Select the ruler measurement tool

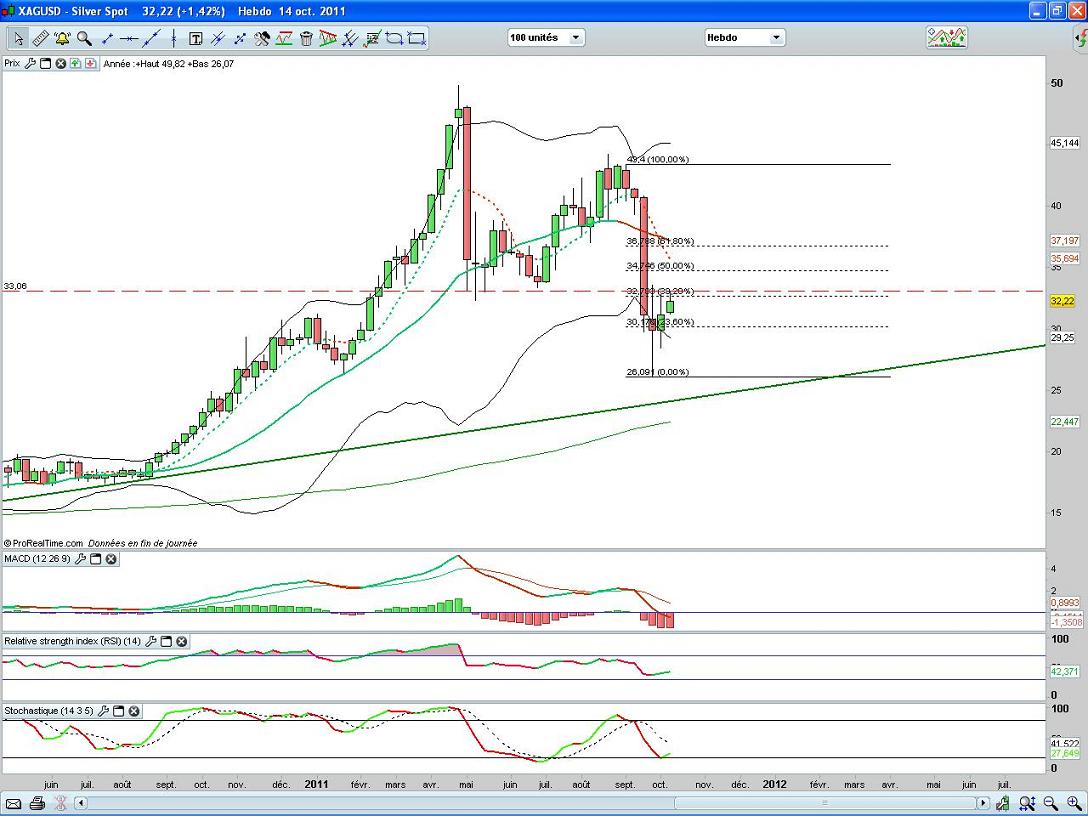tap(40, 39)
